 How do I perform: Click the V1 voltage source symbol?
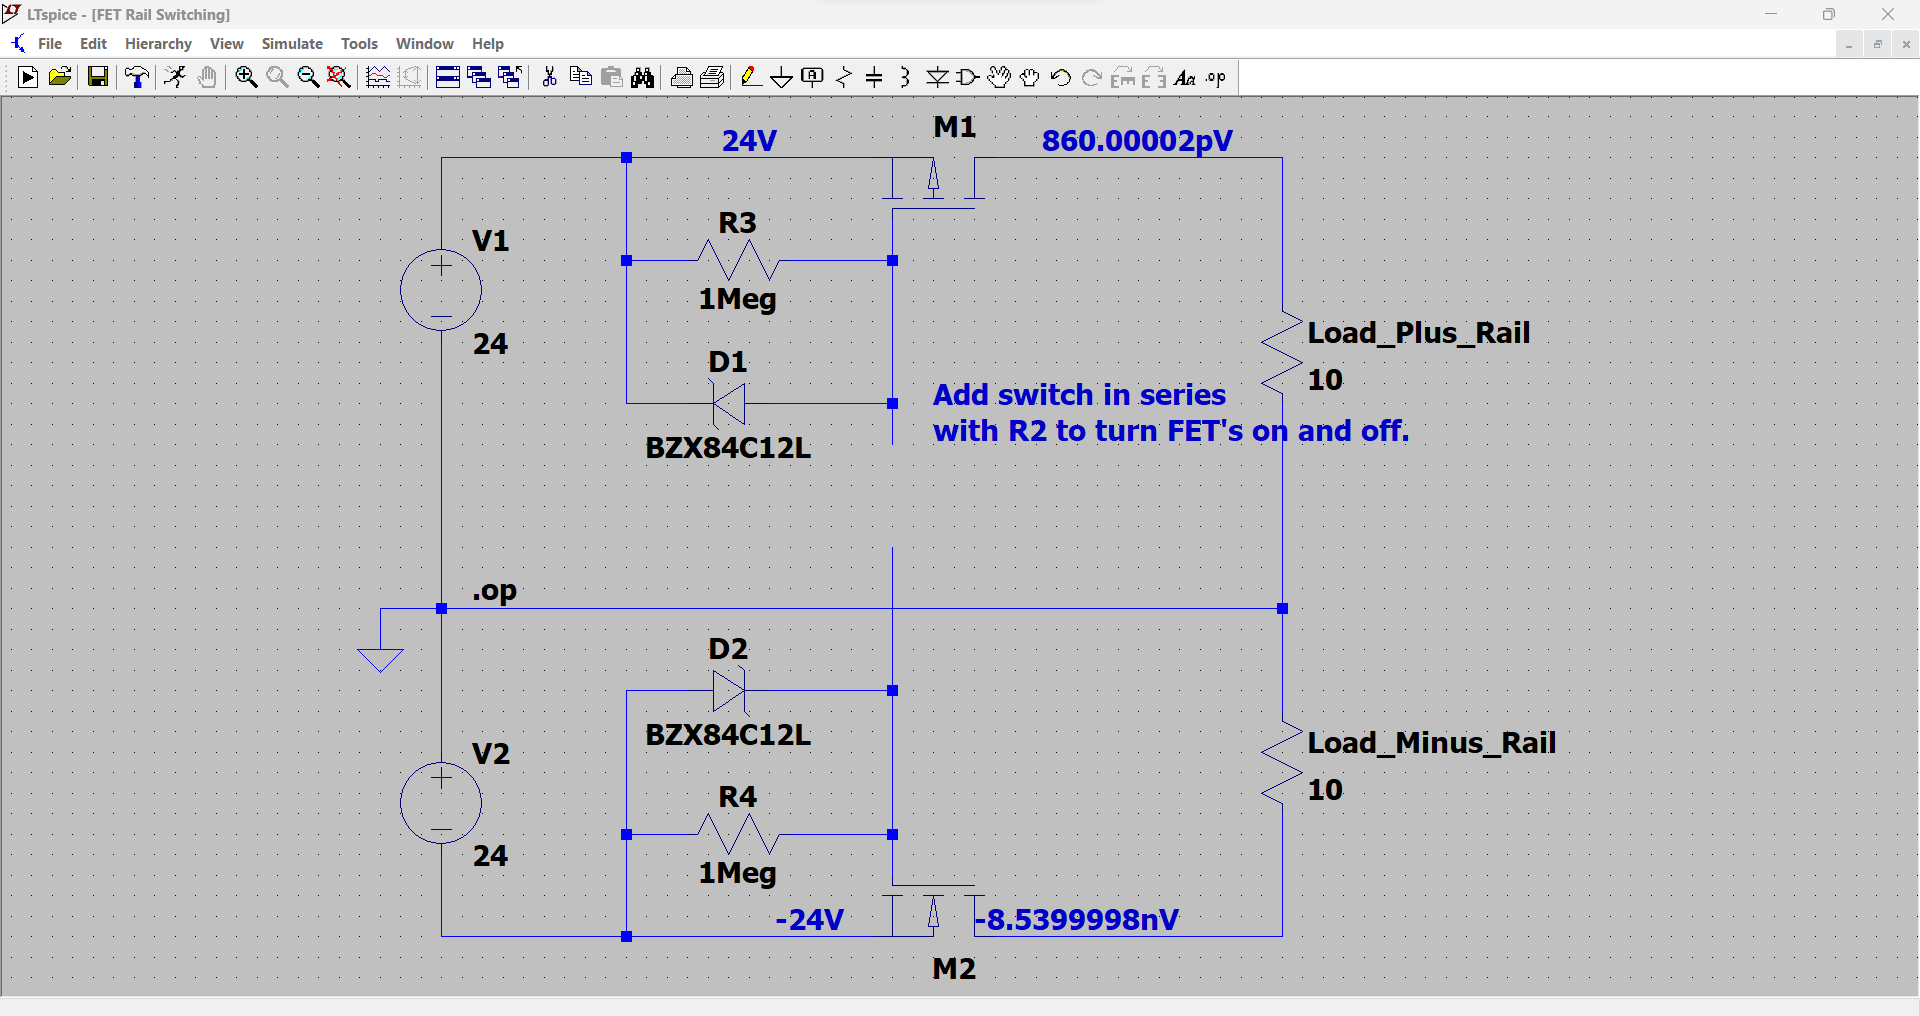coord(441,290)
